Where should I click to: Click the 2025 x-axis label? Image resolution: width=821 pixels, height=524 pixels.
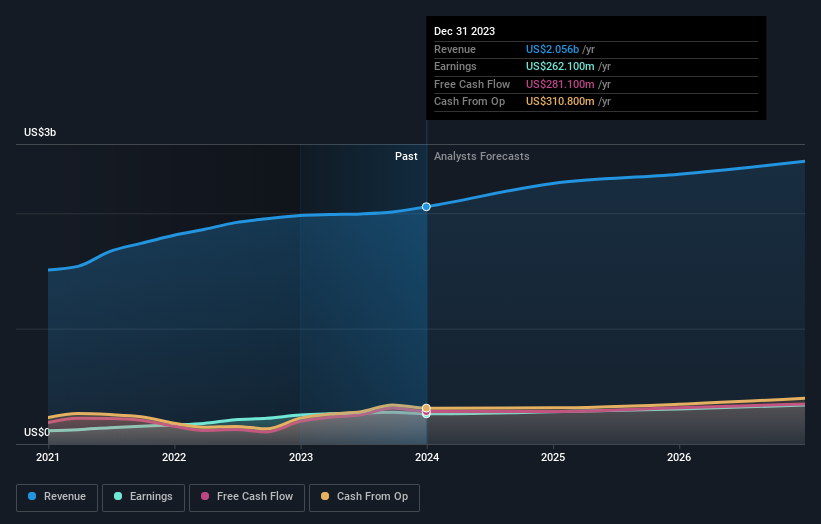tap(553, 457)
